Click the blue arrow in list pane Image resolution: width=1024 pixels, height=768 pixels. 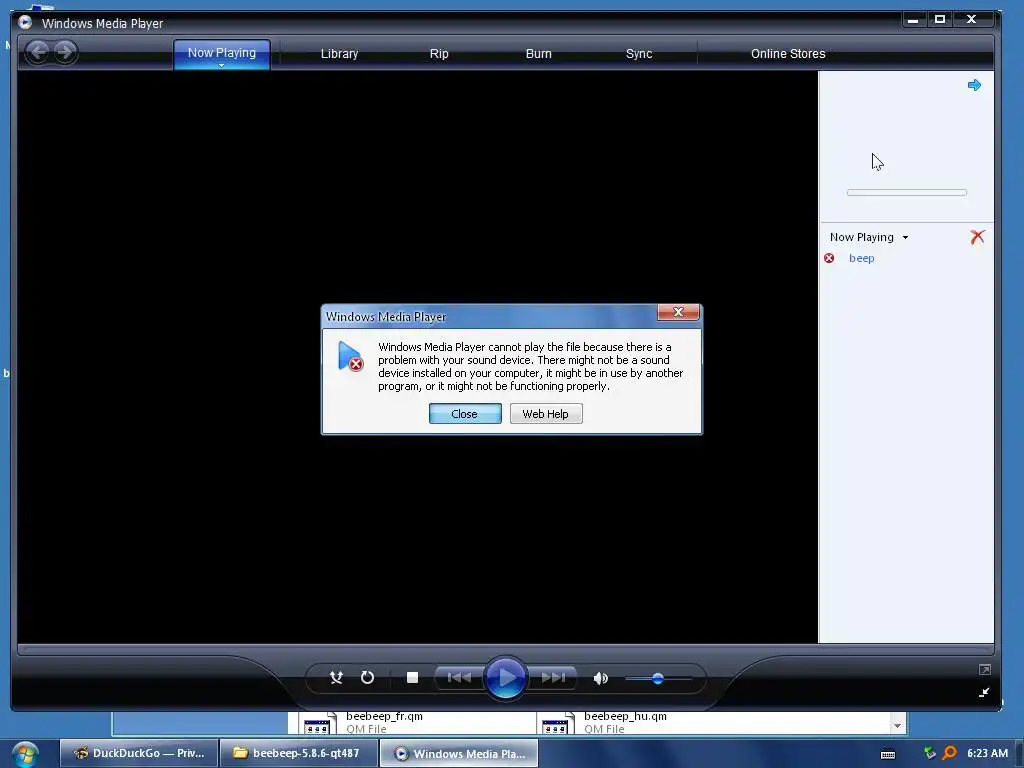pyautogui.click(x=974, y=85)
